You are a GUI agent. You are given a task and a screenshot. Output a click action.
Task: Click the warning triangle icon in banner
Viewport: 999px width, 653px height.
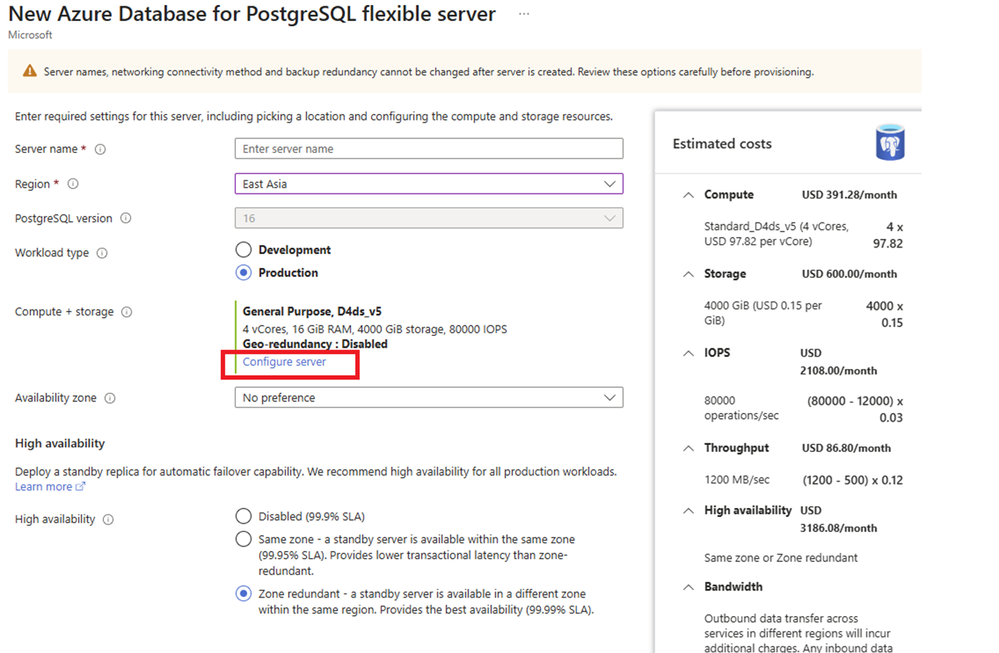[29, 71]
